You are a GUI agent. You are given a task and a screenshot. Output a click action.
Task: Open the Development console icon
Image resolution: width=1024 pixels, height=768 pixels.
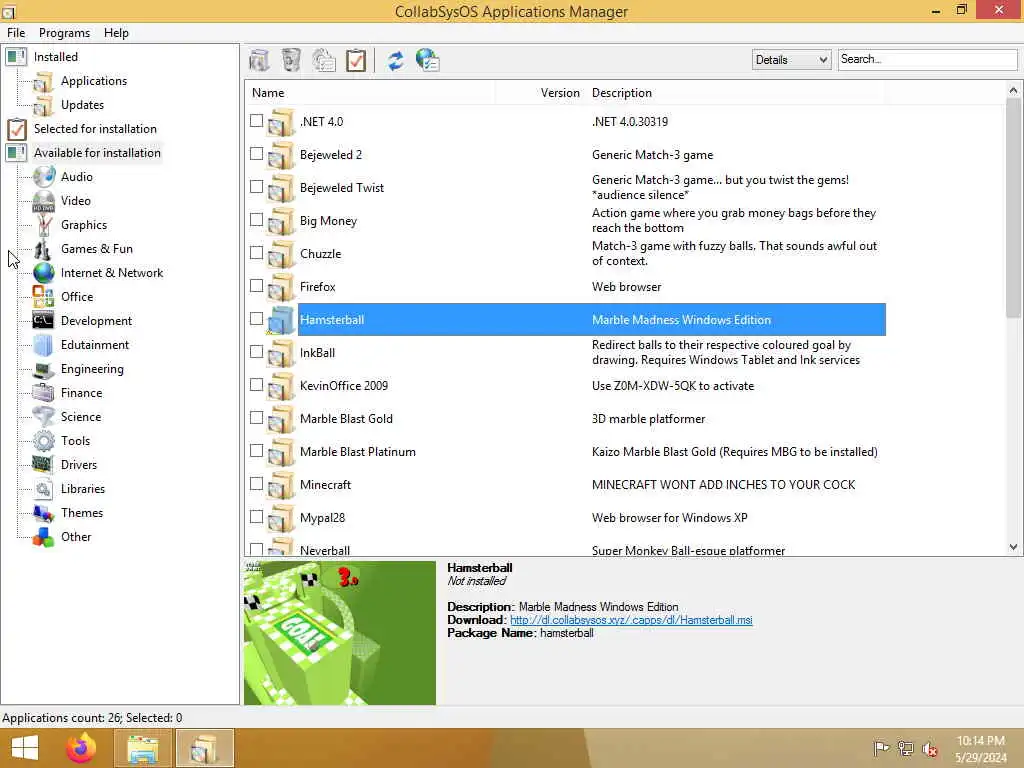pyautogui.click(x=44, y=321)
